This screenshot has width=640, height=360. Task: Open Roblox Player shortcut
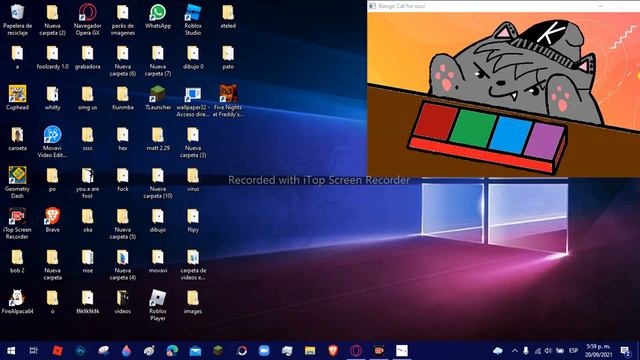(158, 305)
